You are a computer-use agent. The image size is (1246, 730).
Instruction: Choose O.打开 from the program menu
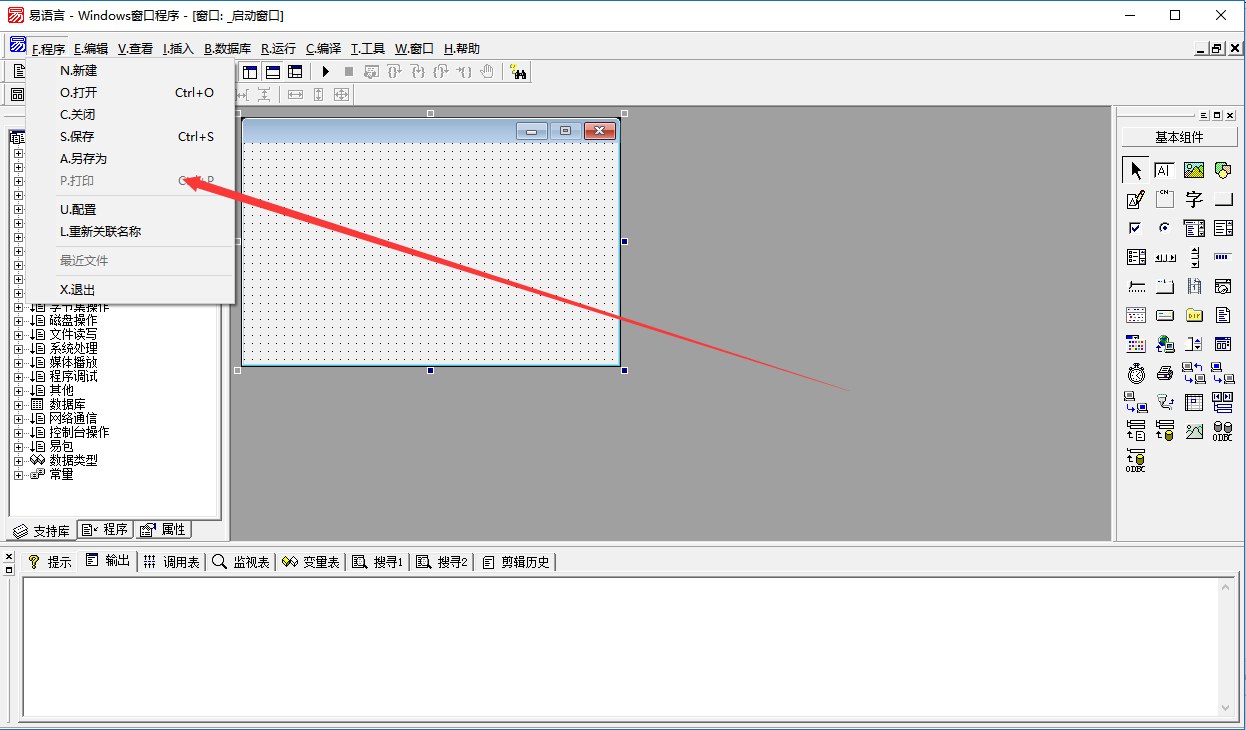[x=130, y=93]
